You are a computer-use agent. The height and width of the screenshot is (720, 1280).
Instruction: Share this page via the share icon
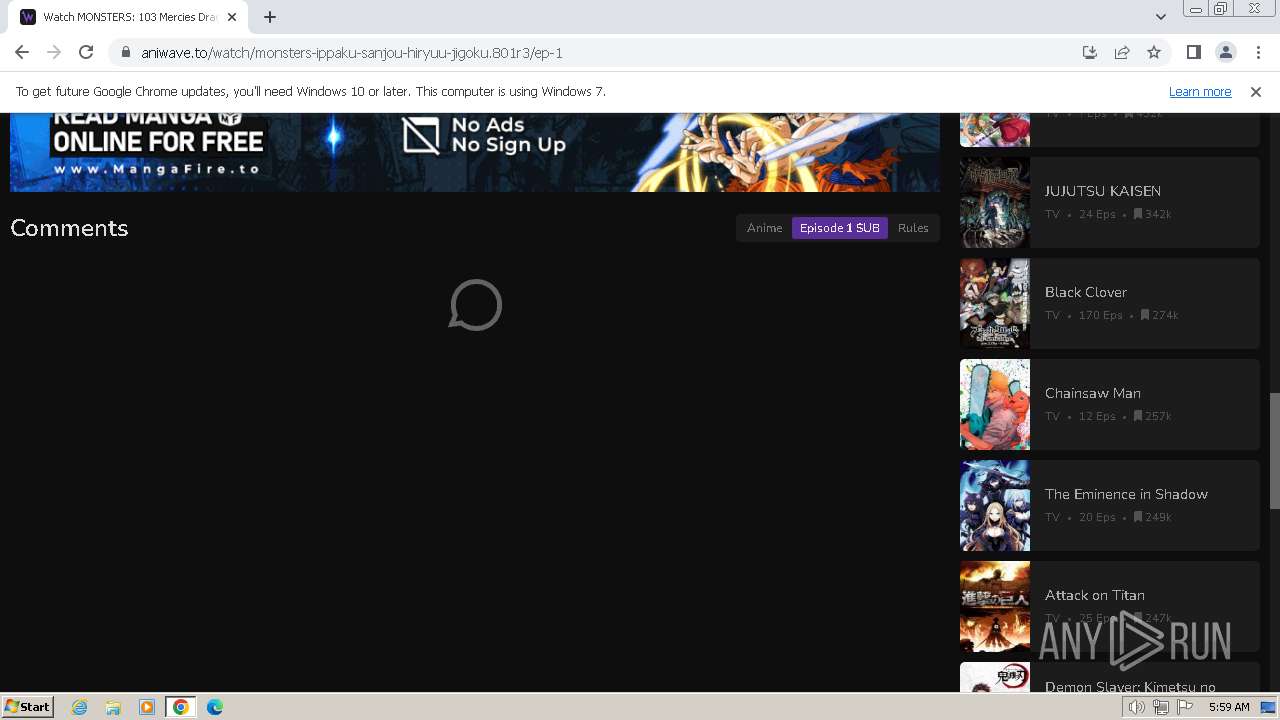pyautogui.click(x=1122, y=52)
